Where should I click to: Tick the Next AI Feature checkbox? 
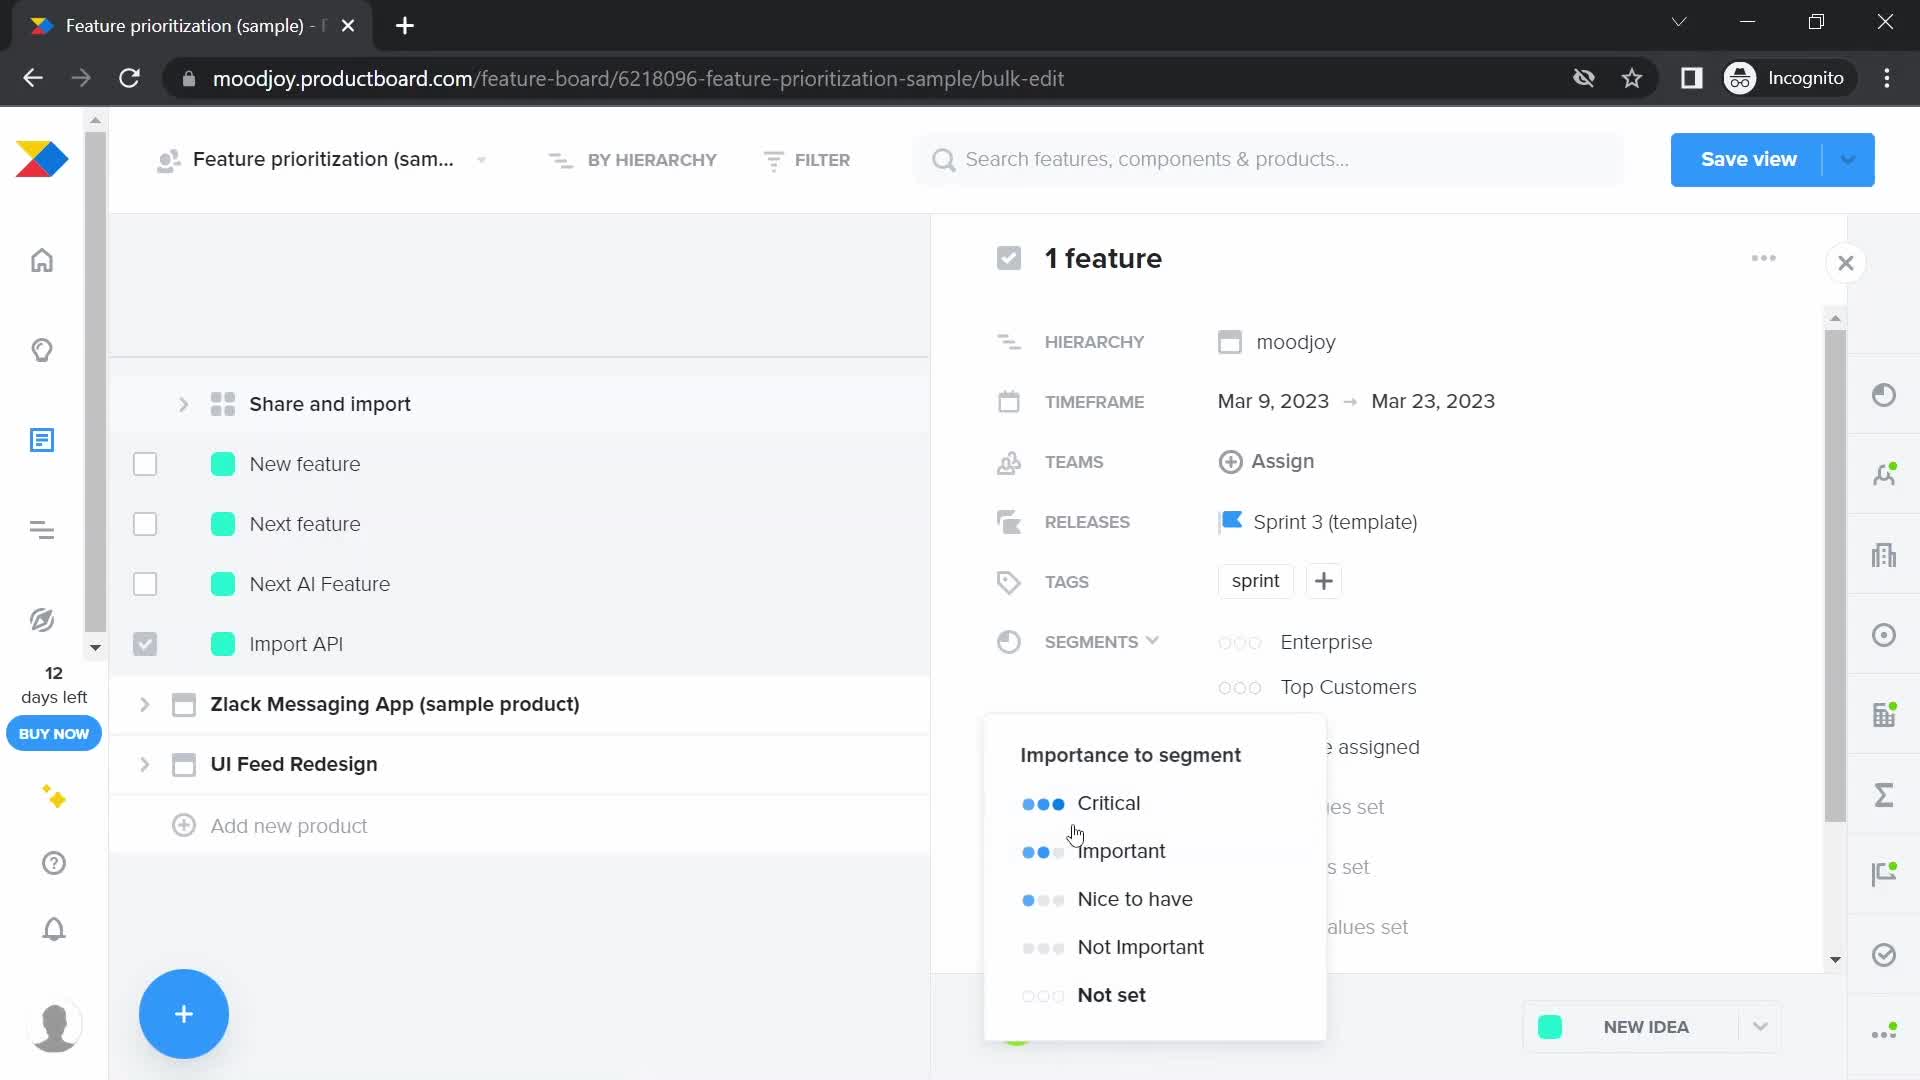click(145, 584)
